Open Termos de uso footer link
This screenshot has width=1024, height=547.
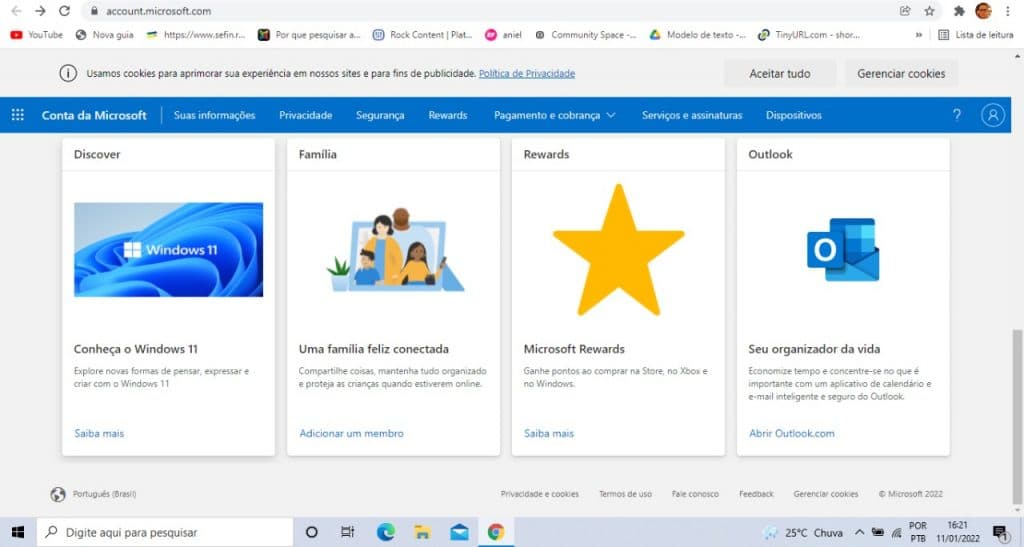tap(625, 494)
